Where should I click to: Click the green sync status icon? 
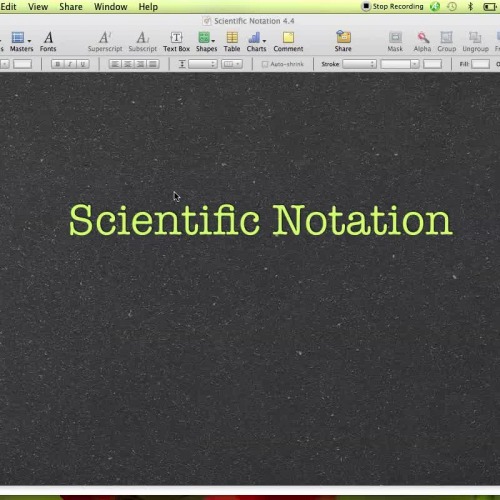click(x=435, y=6)
